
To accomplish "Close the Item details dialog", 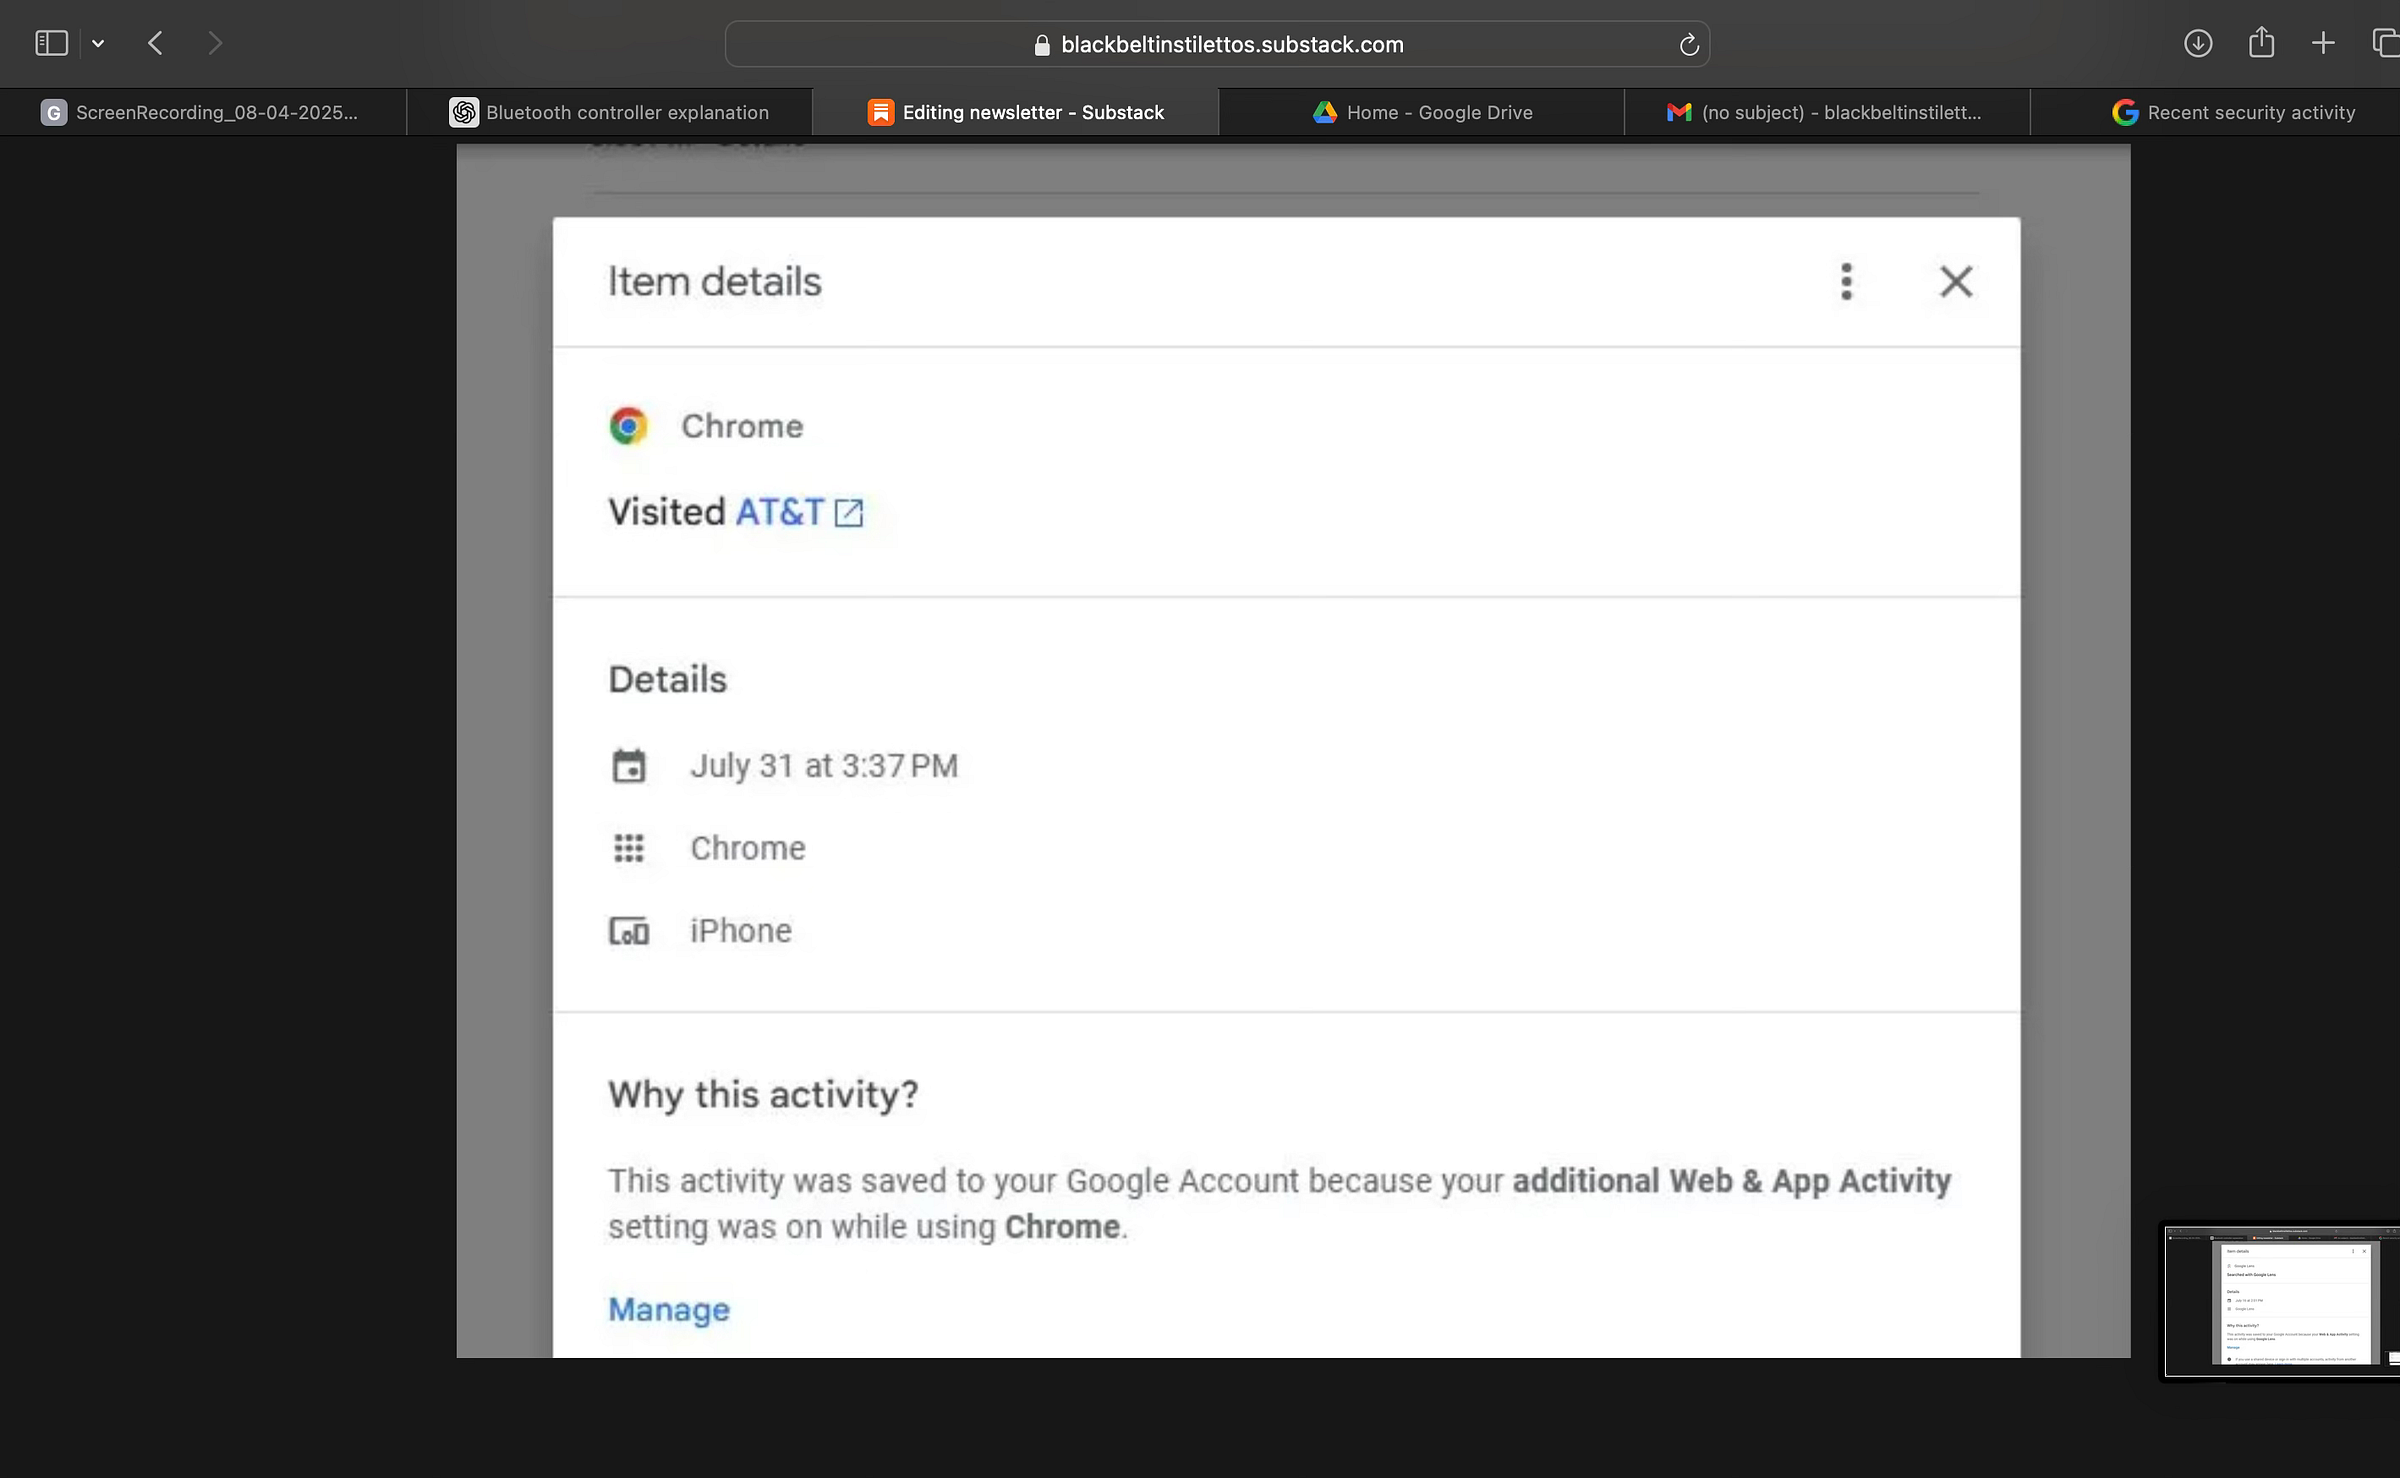I will pos(1955,282).
